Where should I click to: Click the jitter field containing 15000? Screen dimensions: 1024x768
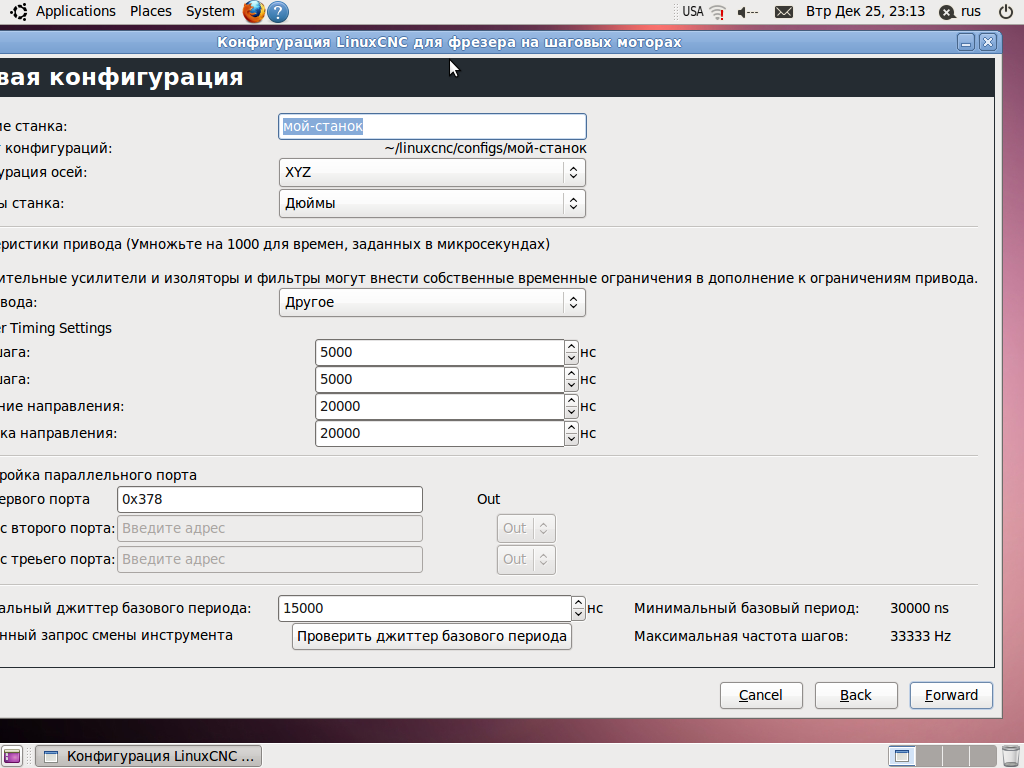click(424, 608)
